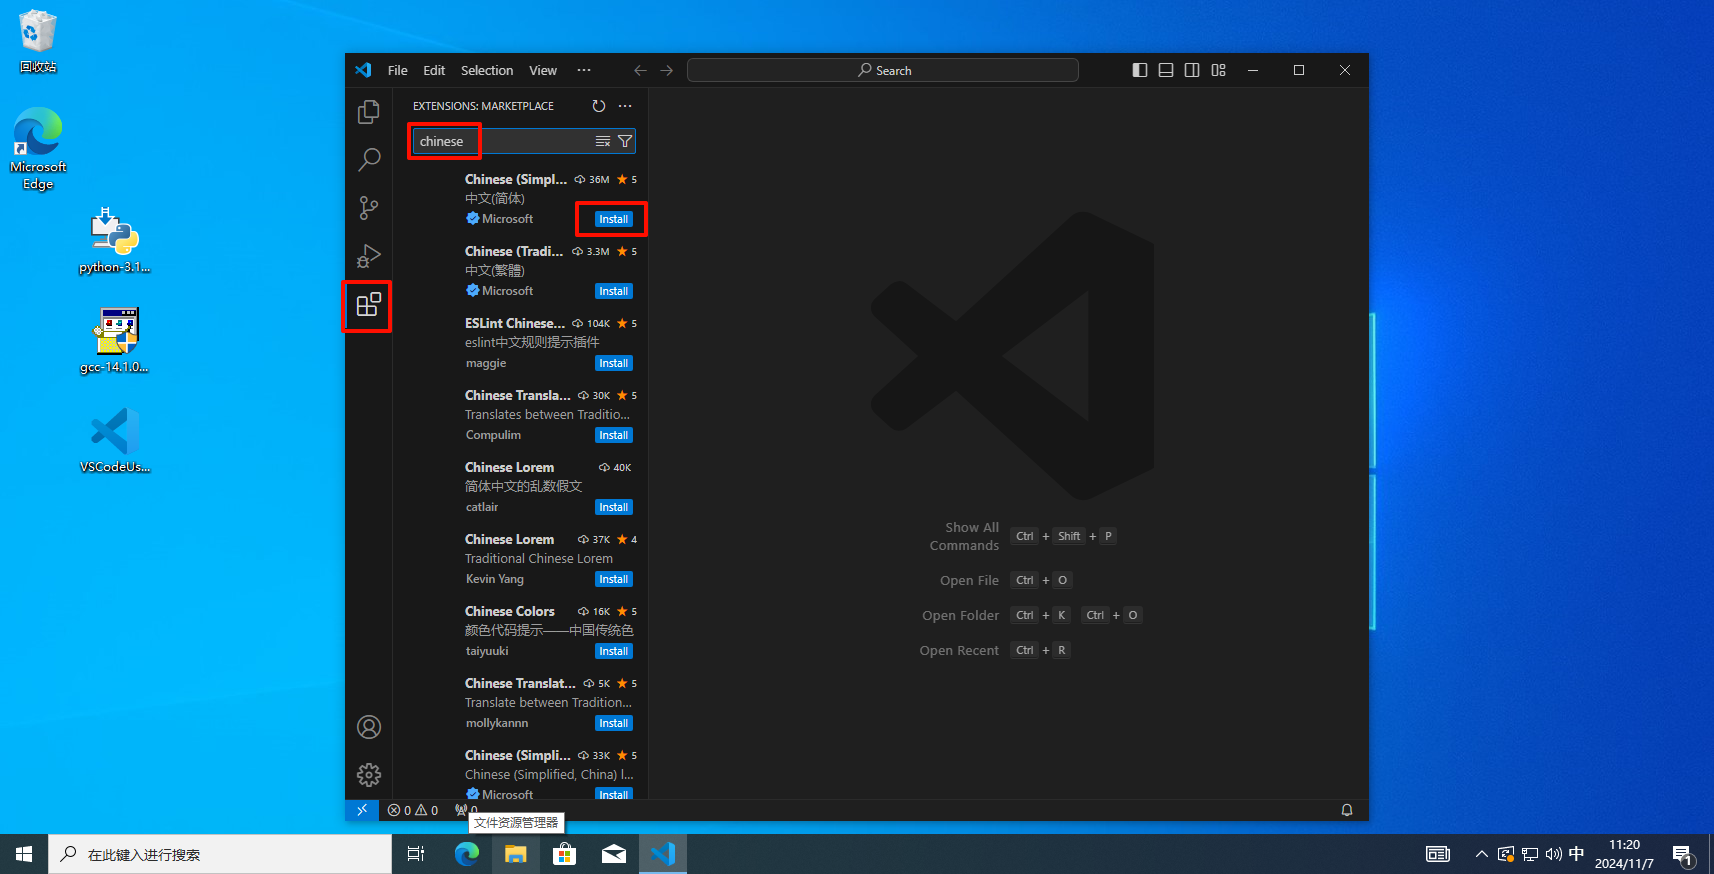Refresh the extensions marketplace list
Image resolution: width=1714 pixels, height=874 pixels.
click(x=598, y=106)
